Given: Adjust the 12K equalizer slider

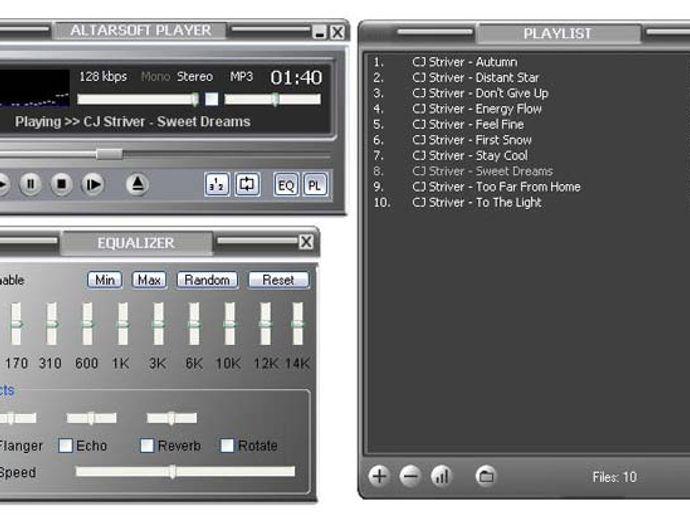Looking at the screenshot, I should (265, 324).
